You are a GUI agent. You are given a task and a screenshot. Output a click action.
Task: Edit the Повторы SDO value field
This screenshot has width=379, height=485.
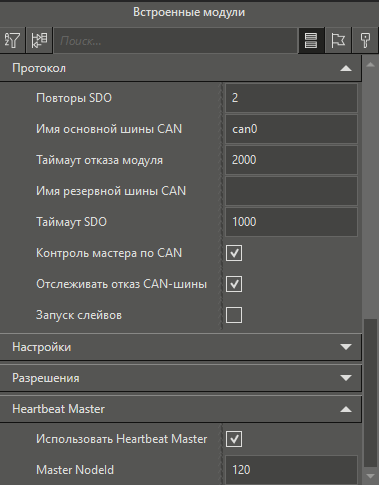click(291, 98)
